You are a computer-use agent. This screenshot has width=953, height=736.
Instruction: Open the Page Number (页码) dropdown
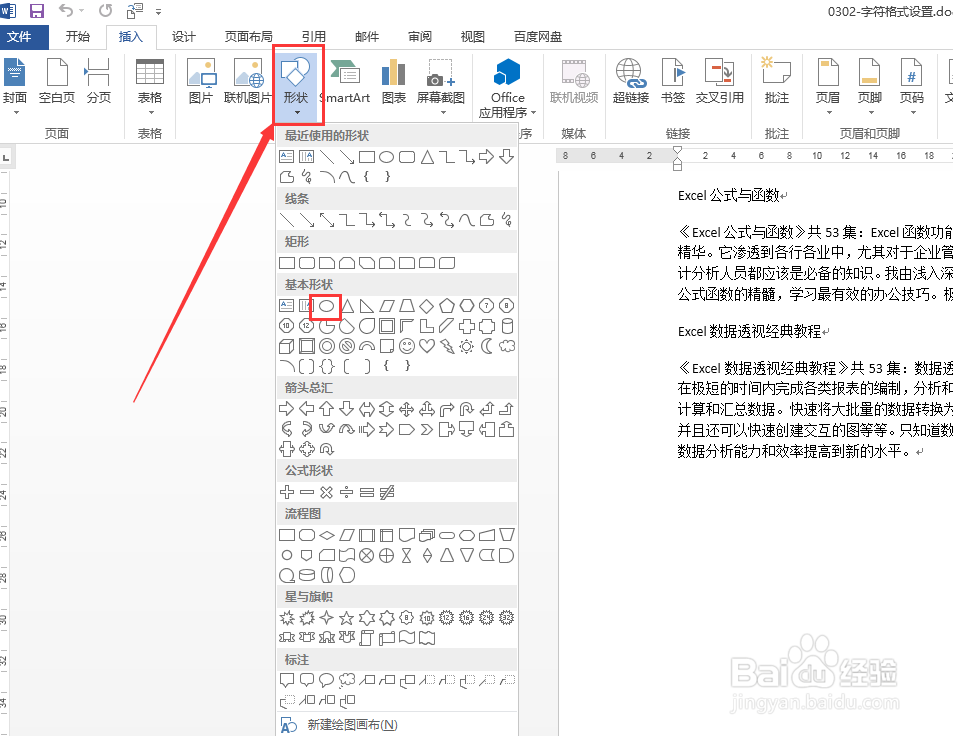(912, 85)
